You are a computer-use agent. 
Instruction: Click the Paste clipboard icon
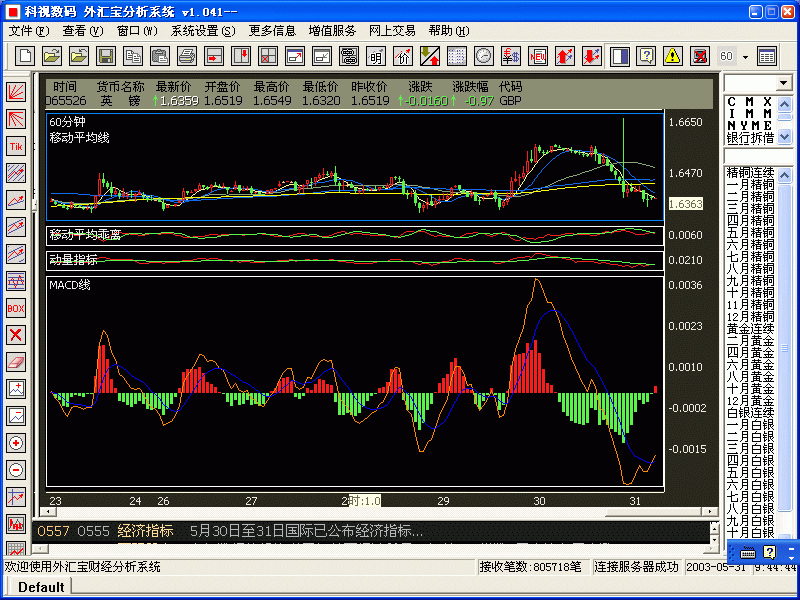[160, 56]
